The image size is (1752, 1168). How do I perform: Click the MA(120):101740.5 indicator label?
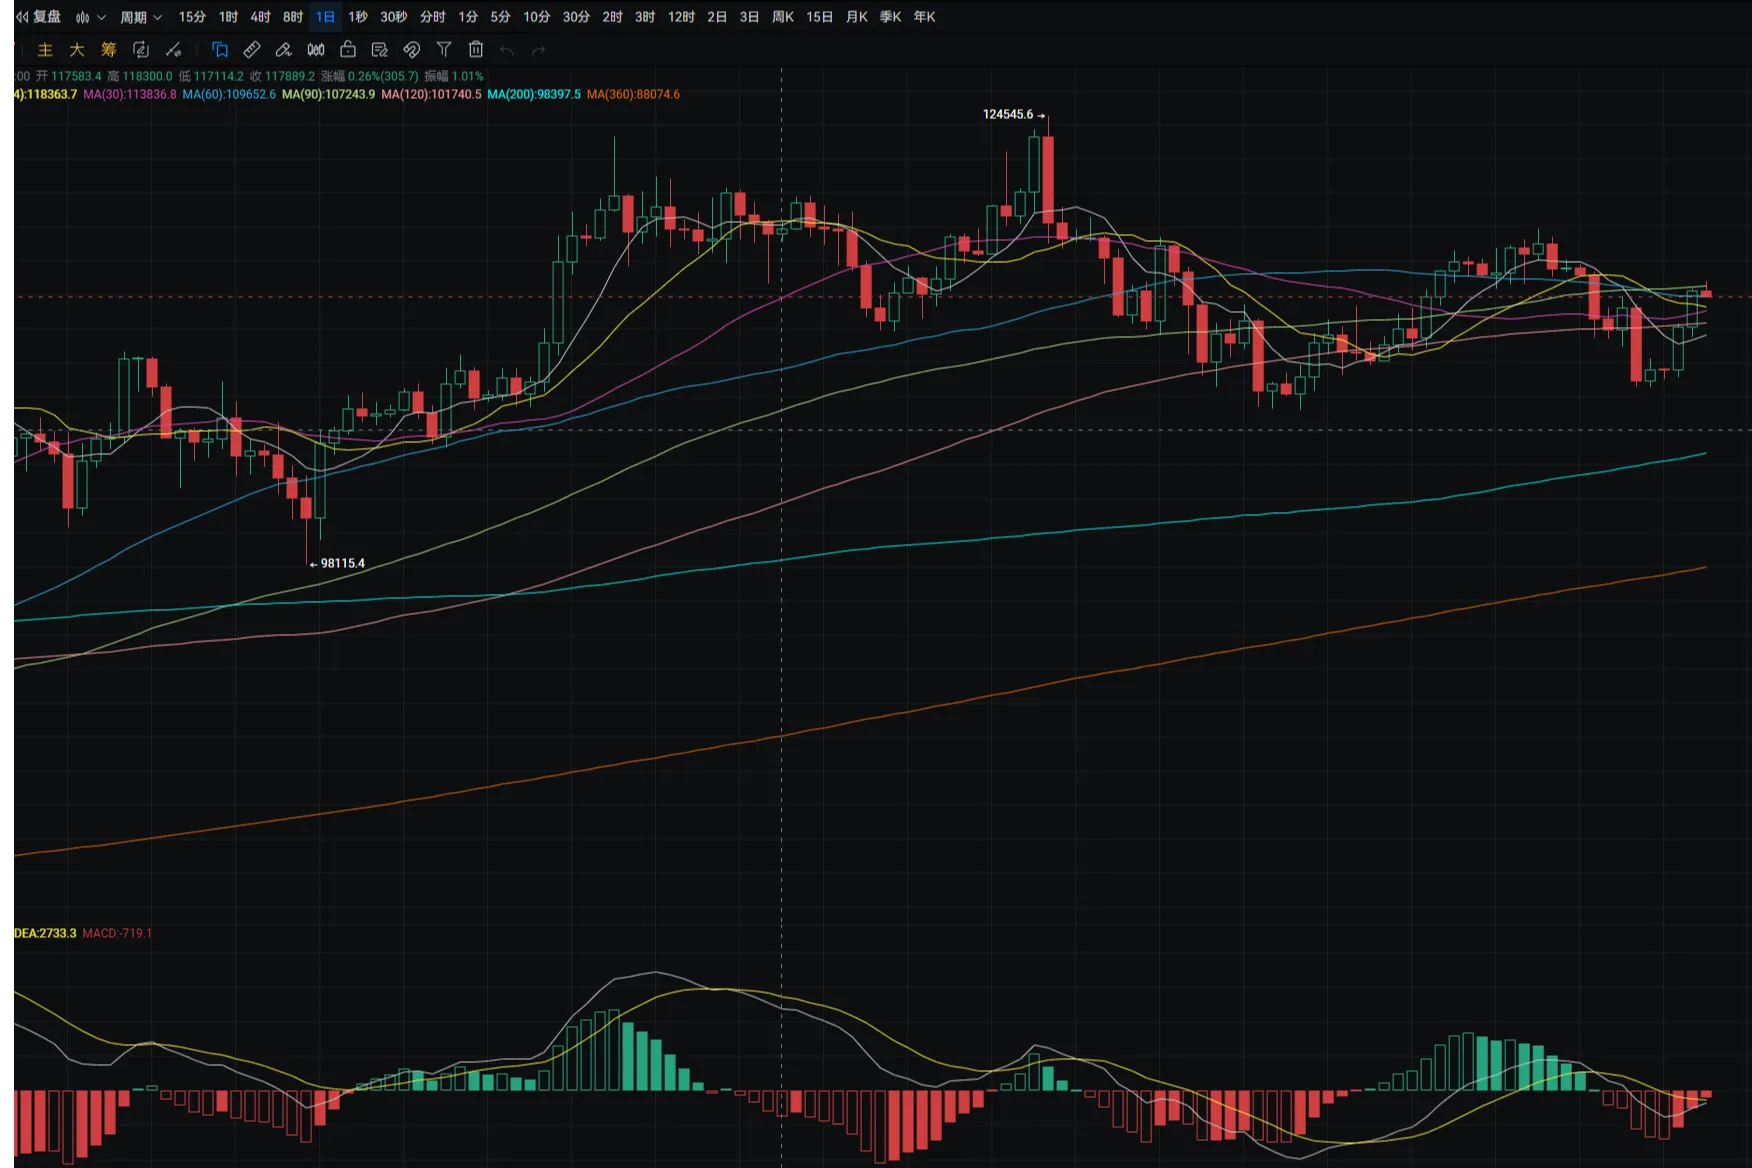coord(431,94)
